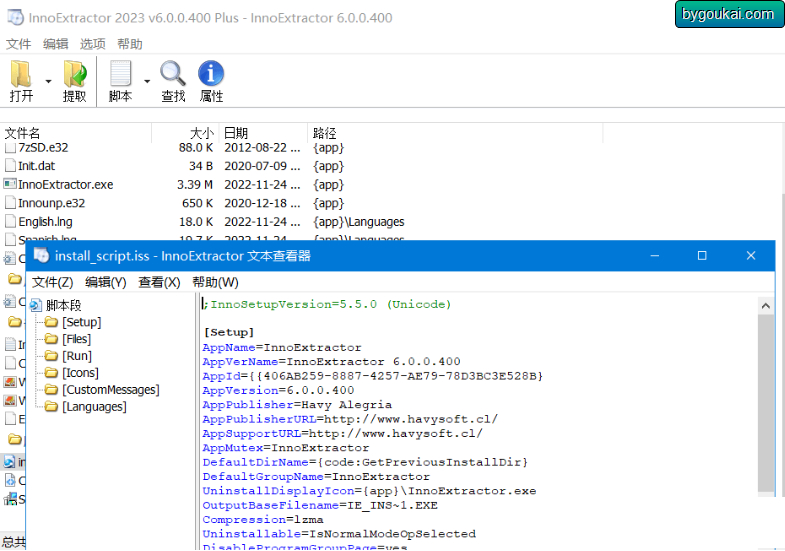Select 脚本段 root tree node
This screenshot has width=785, height=551.
[x=63, y=305]
